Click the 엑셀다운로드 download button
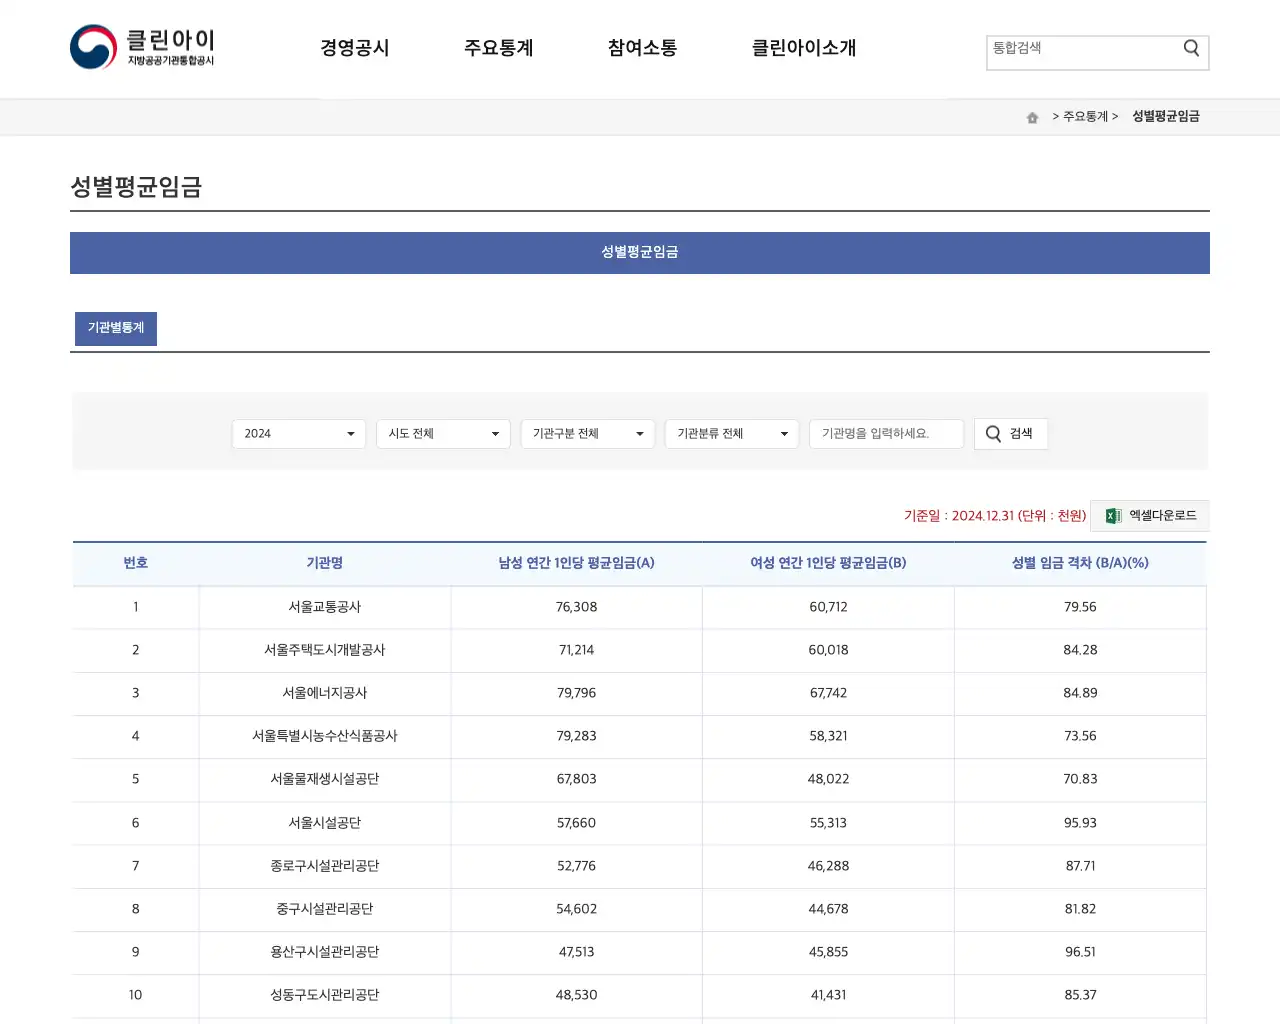Viewport: 1280px width, 1024px height. coord(1150,515)
